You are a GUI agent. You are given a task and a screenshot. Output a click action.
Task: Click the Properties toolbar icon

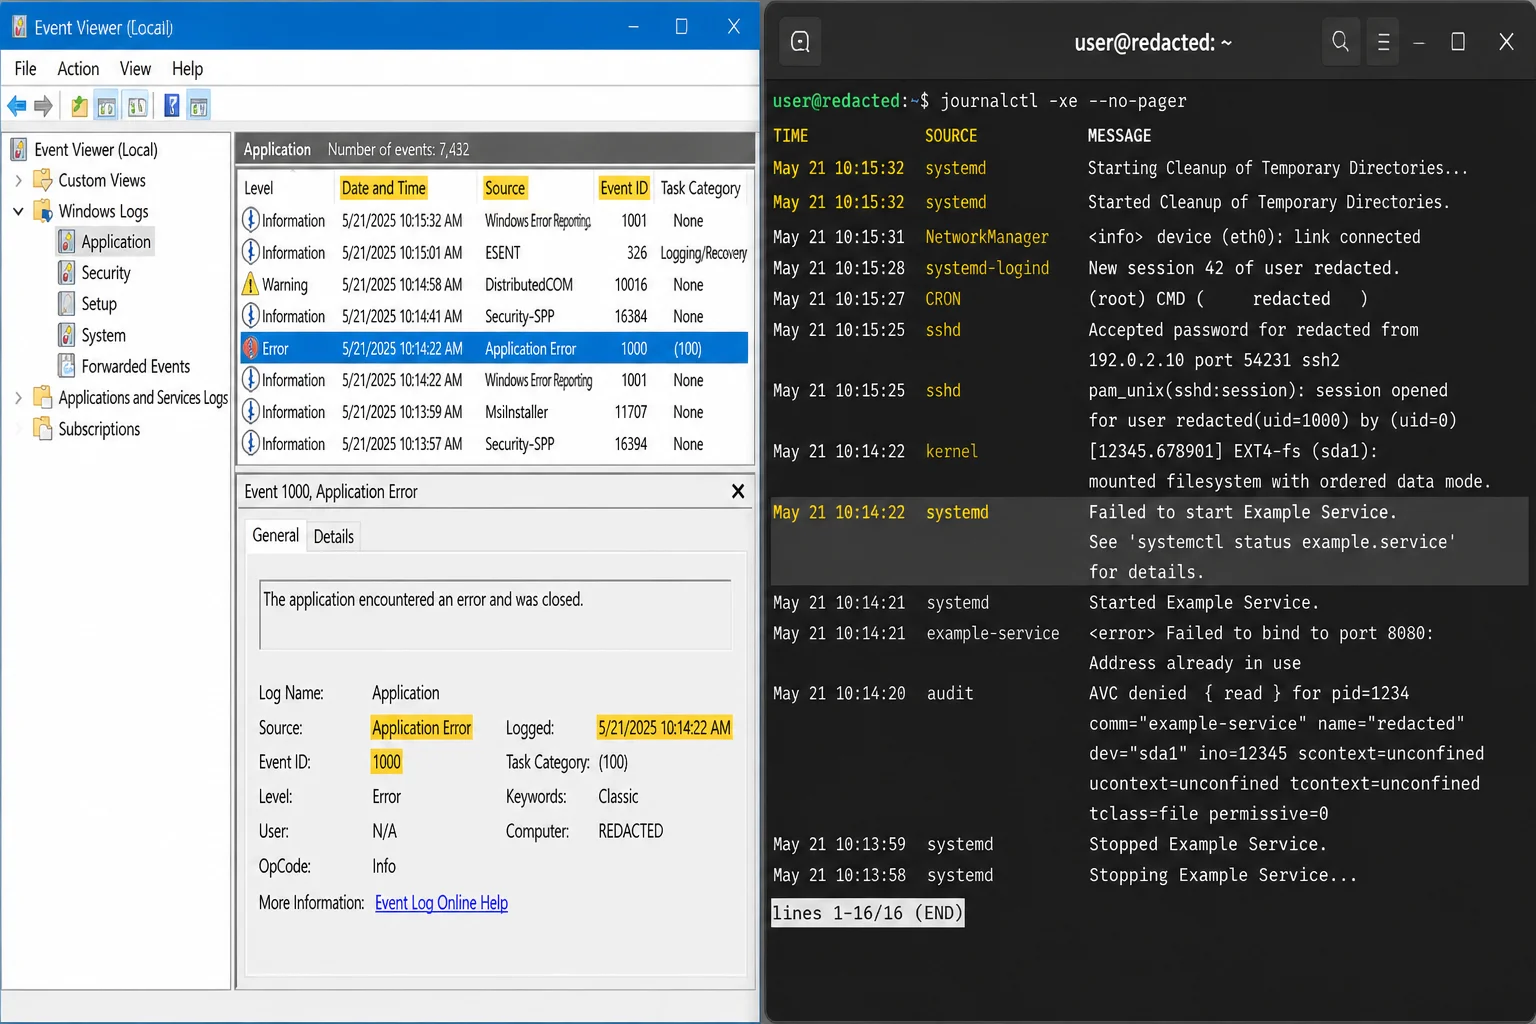tap(137, 105)
